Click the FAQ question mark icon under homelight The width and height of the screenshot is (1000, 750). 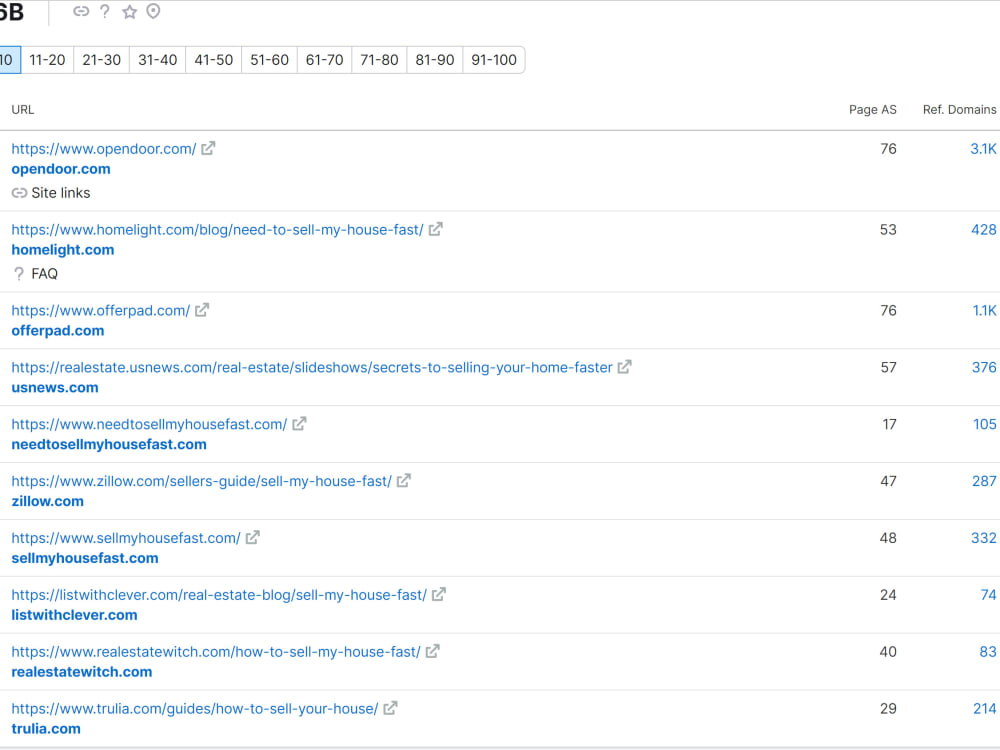(19, 274)
